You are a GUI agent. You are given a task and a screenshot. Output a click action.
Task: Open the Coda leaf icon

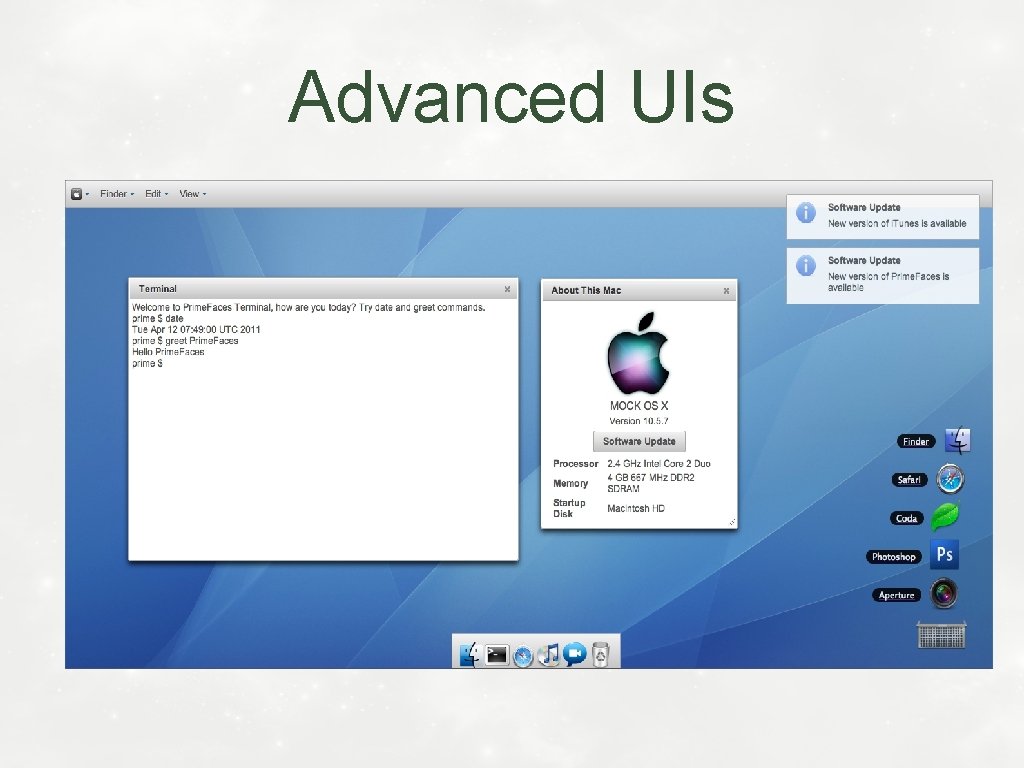point(944,517)
